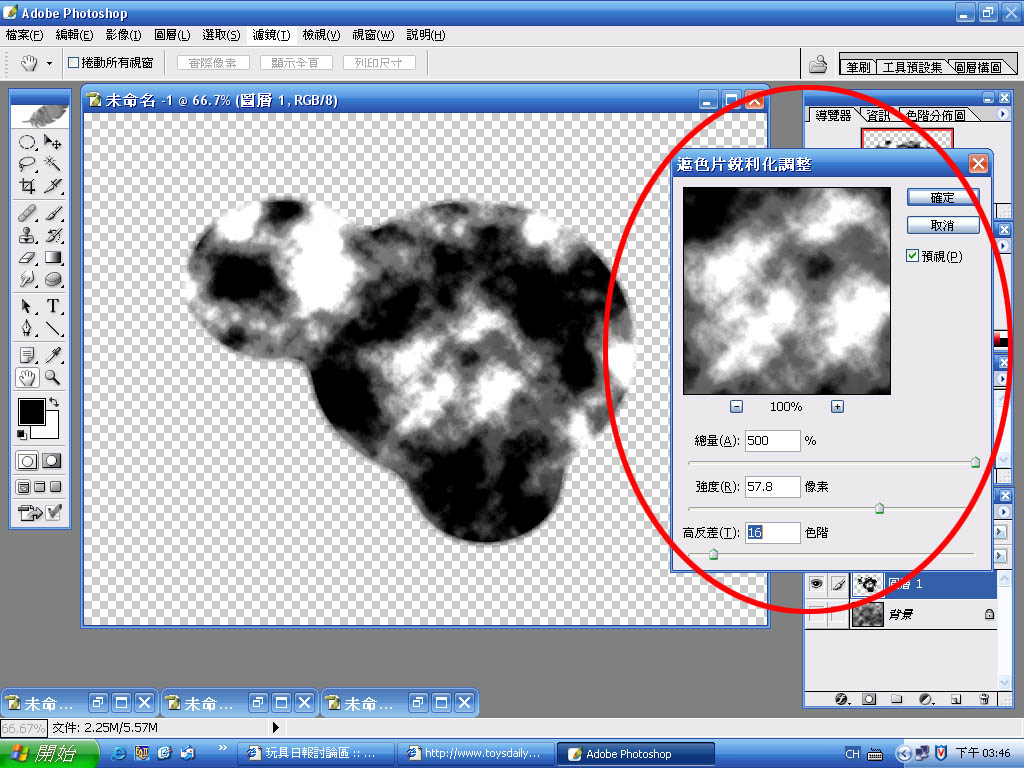Open the 濾鏡 menu

270,35
